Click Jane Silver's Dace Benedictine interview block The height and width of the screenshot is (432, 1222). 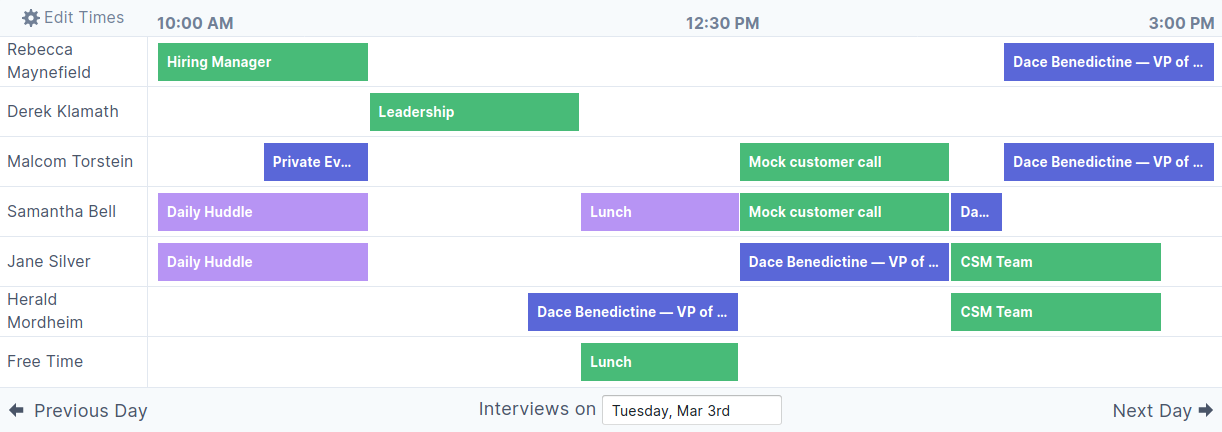(844, 262)
